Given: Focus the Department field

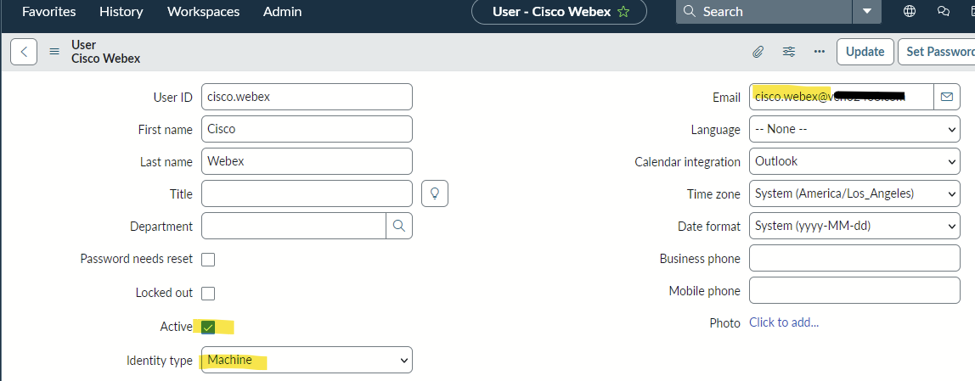Looking at the screenshot, I should (293, 226).
